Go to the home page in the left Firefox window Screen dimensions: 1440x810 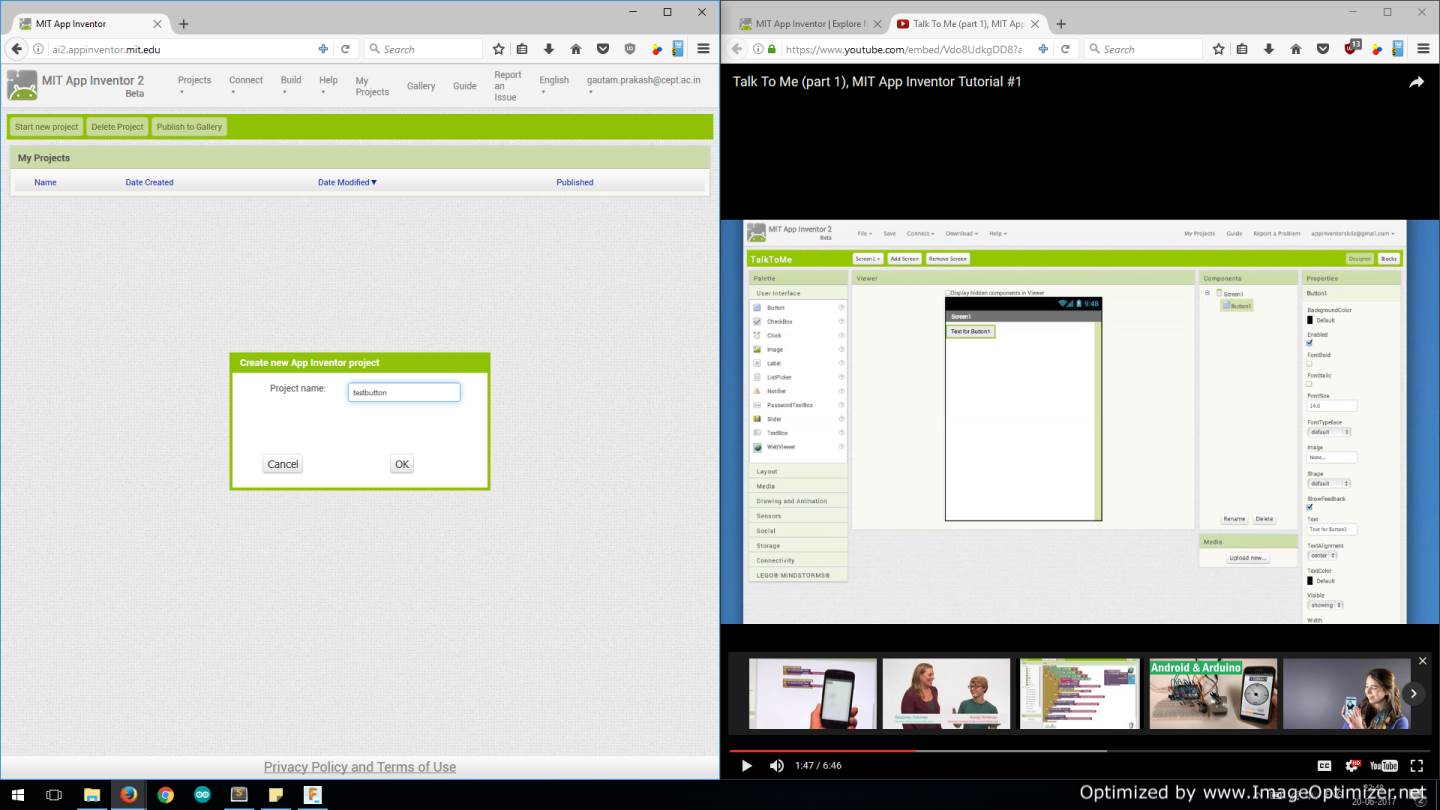point(576,49)
